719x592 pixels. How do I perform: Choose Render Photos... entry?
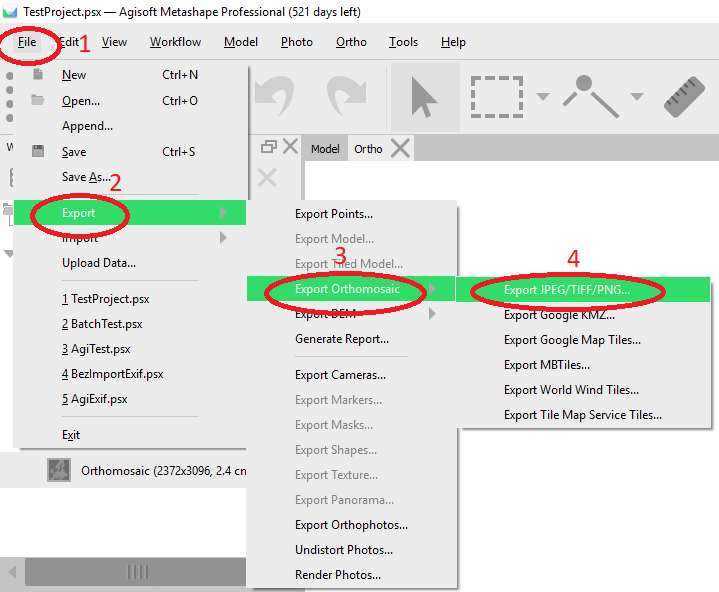coord(352,575)
